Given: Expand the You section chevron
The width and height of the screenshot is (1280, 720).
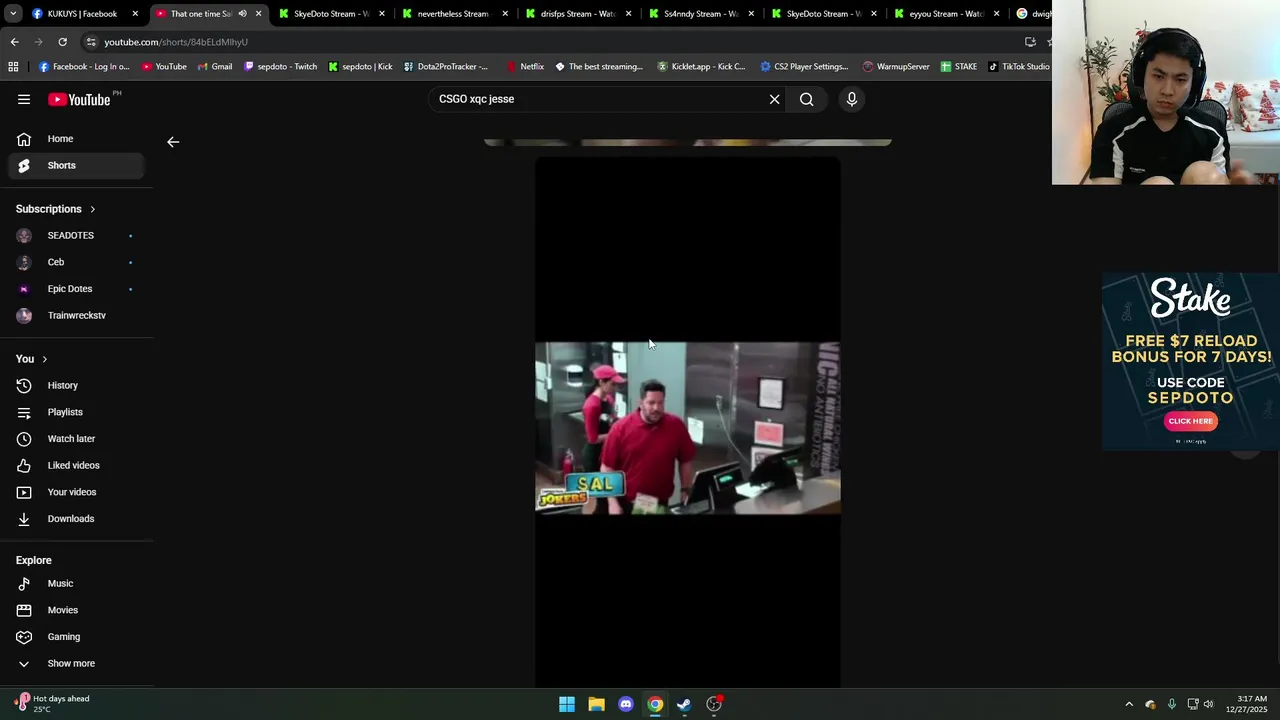Looking at the screenshot, I should coord(44,359).
